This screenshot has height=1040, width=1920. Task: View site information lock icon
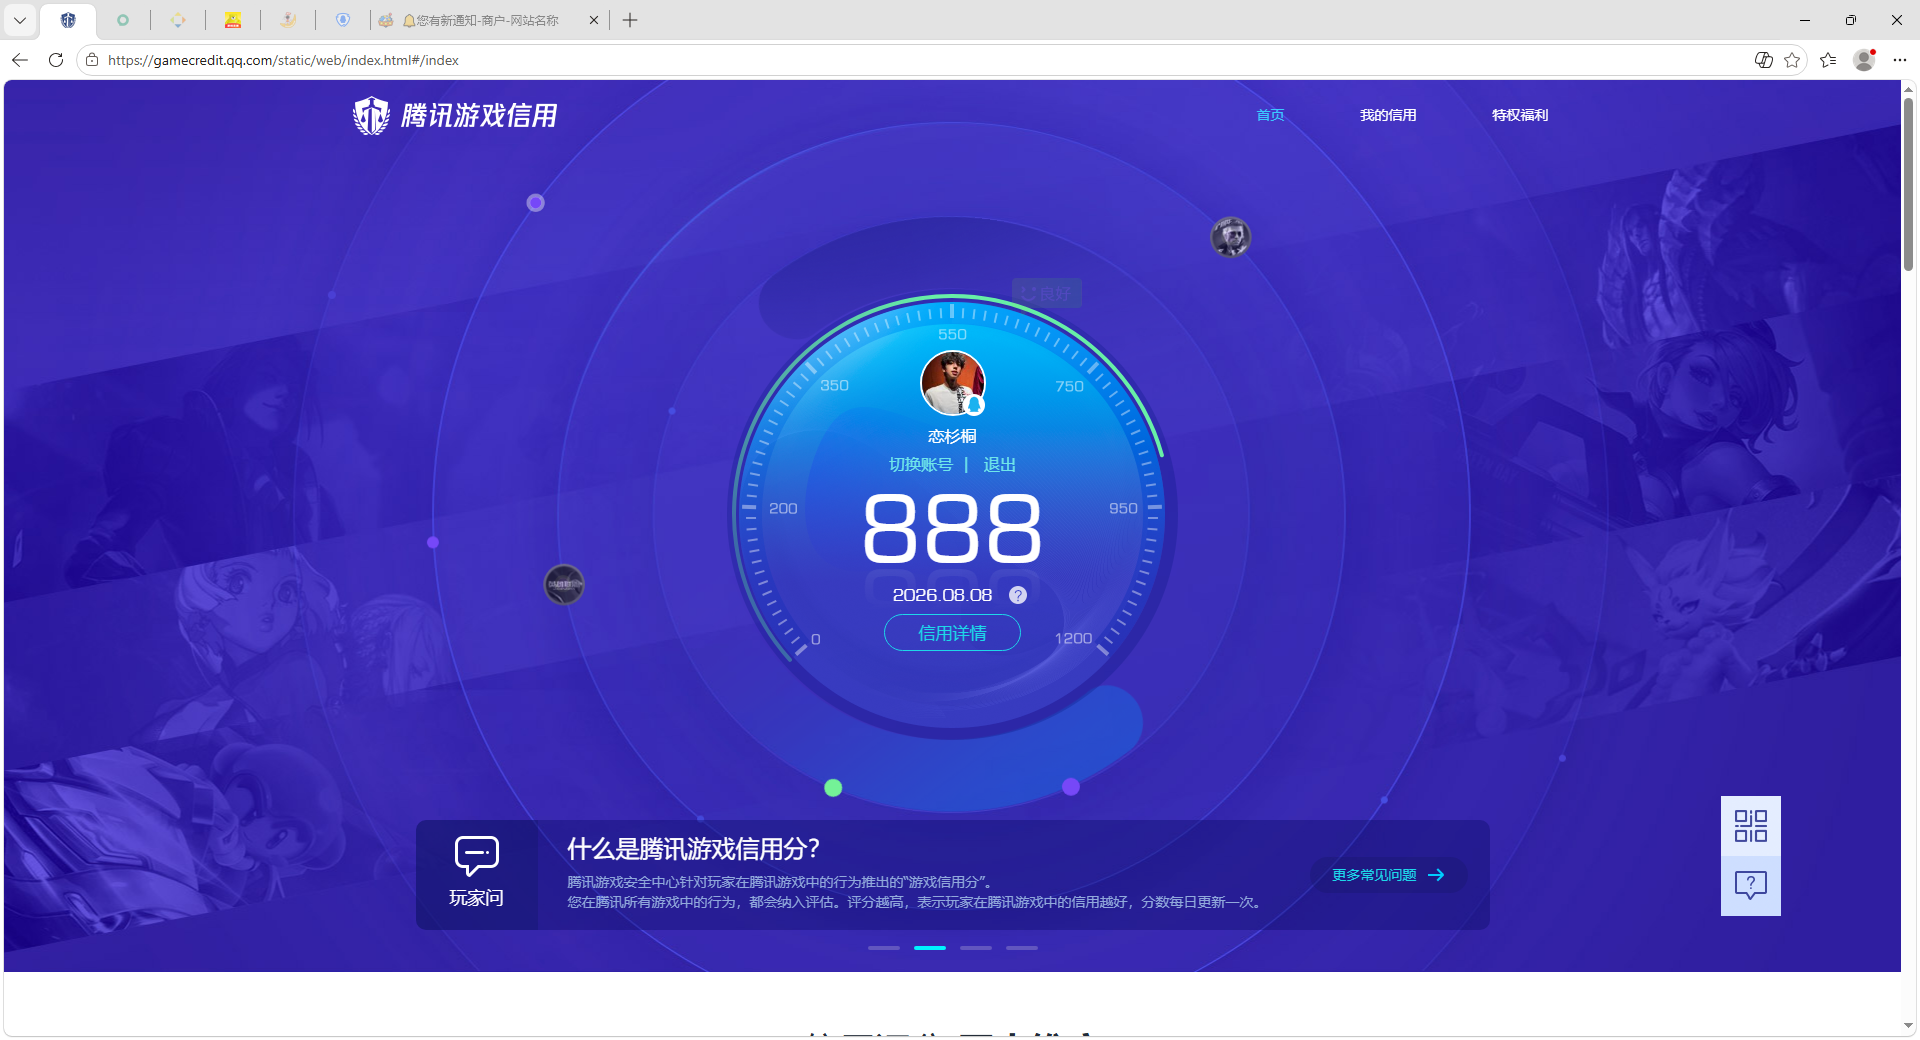click(92, 60)
